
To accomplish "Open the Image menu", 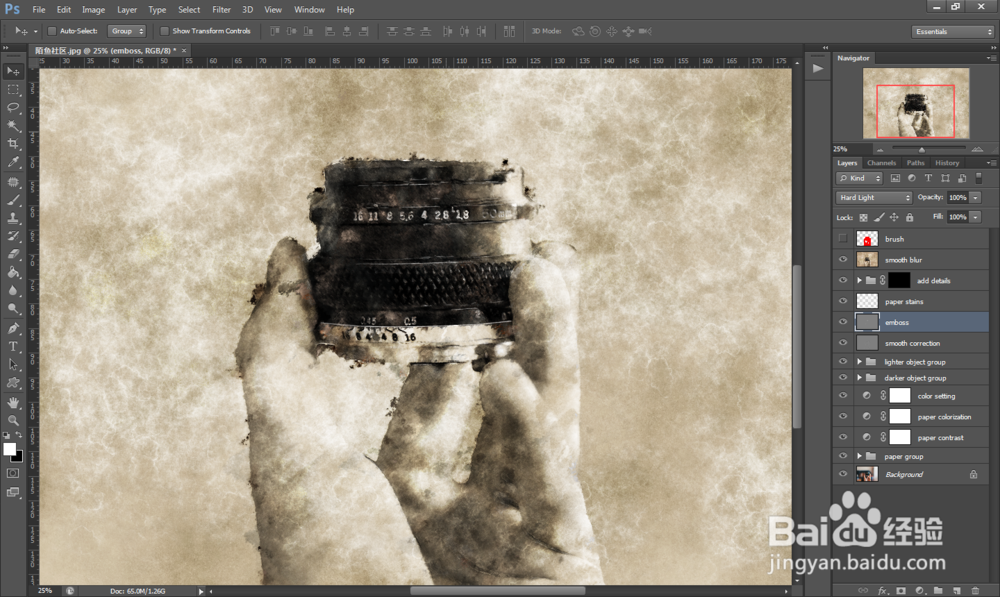I will tap(93, 10).
